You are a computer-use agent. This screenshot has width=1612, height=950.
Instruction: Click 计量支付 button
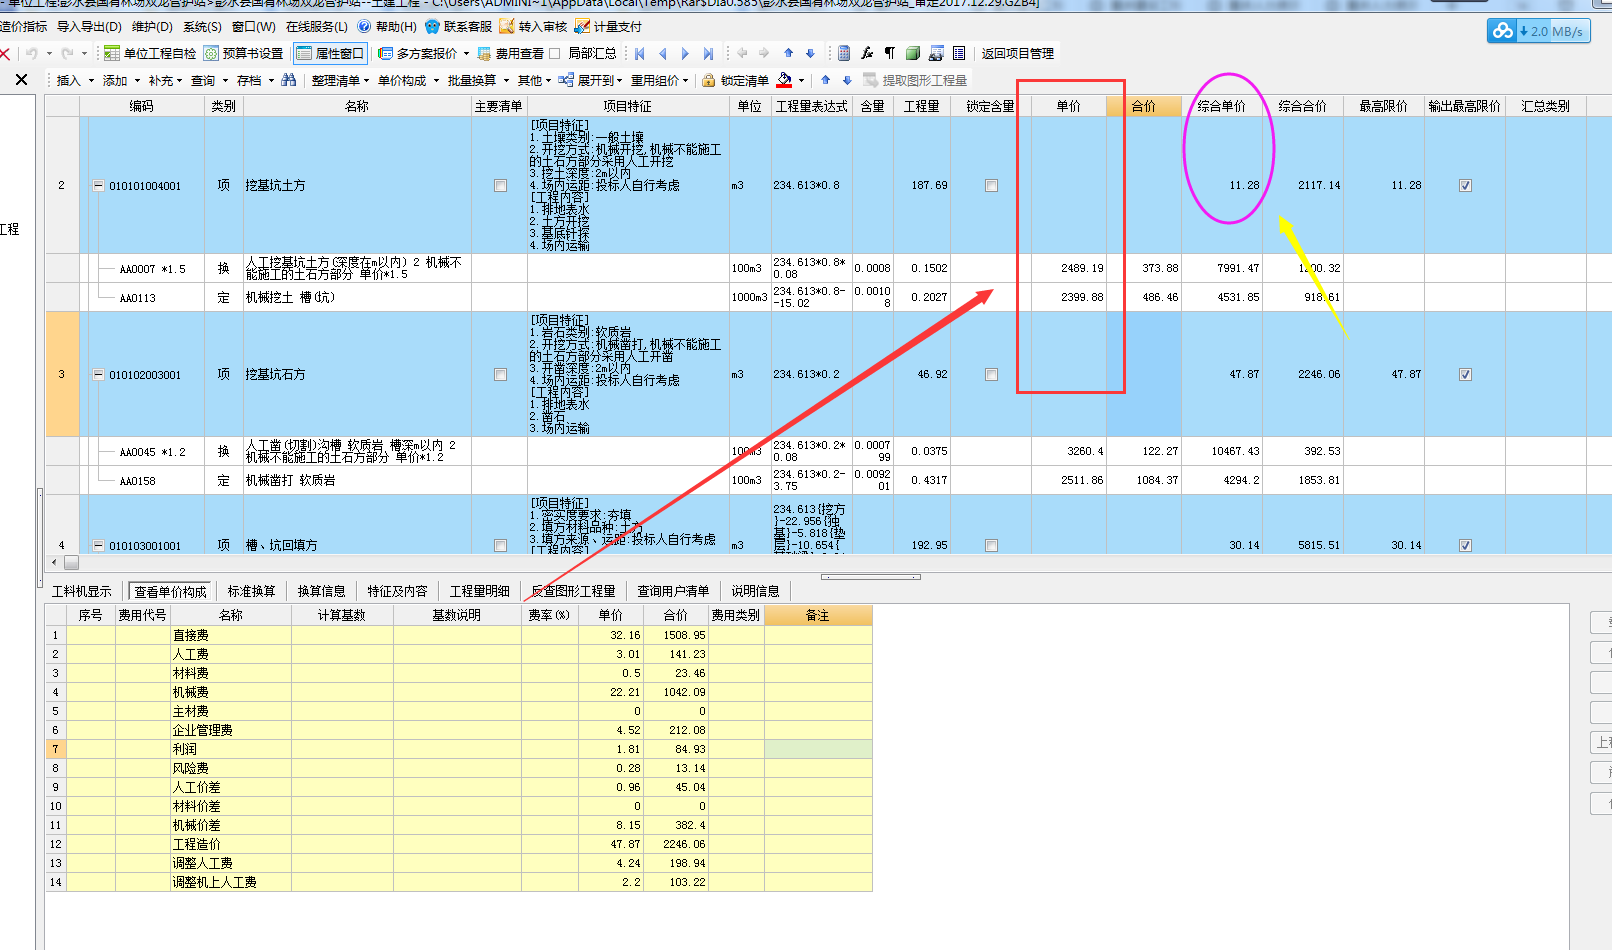[x=609, y=27]
